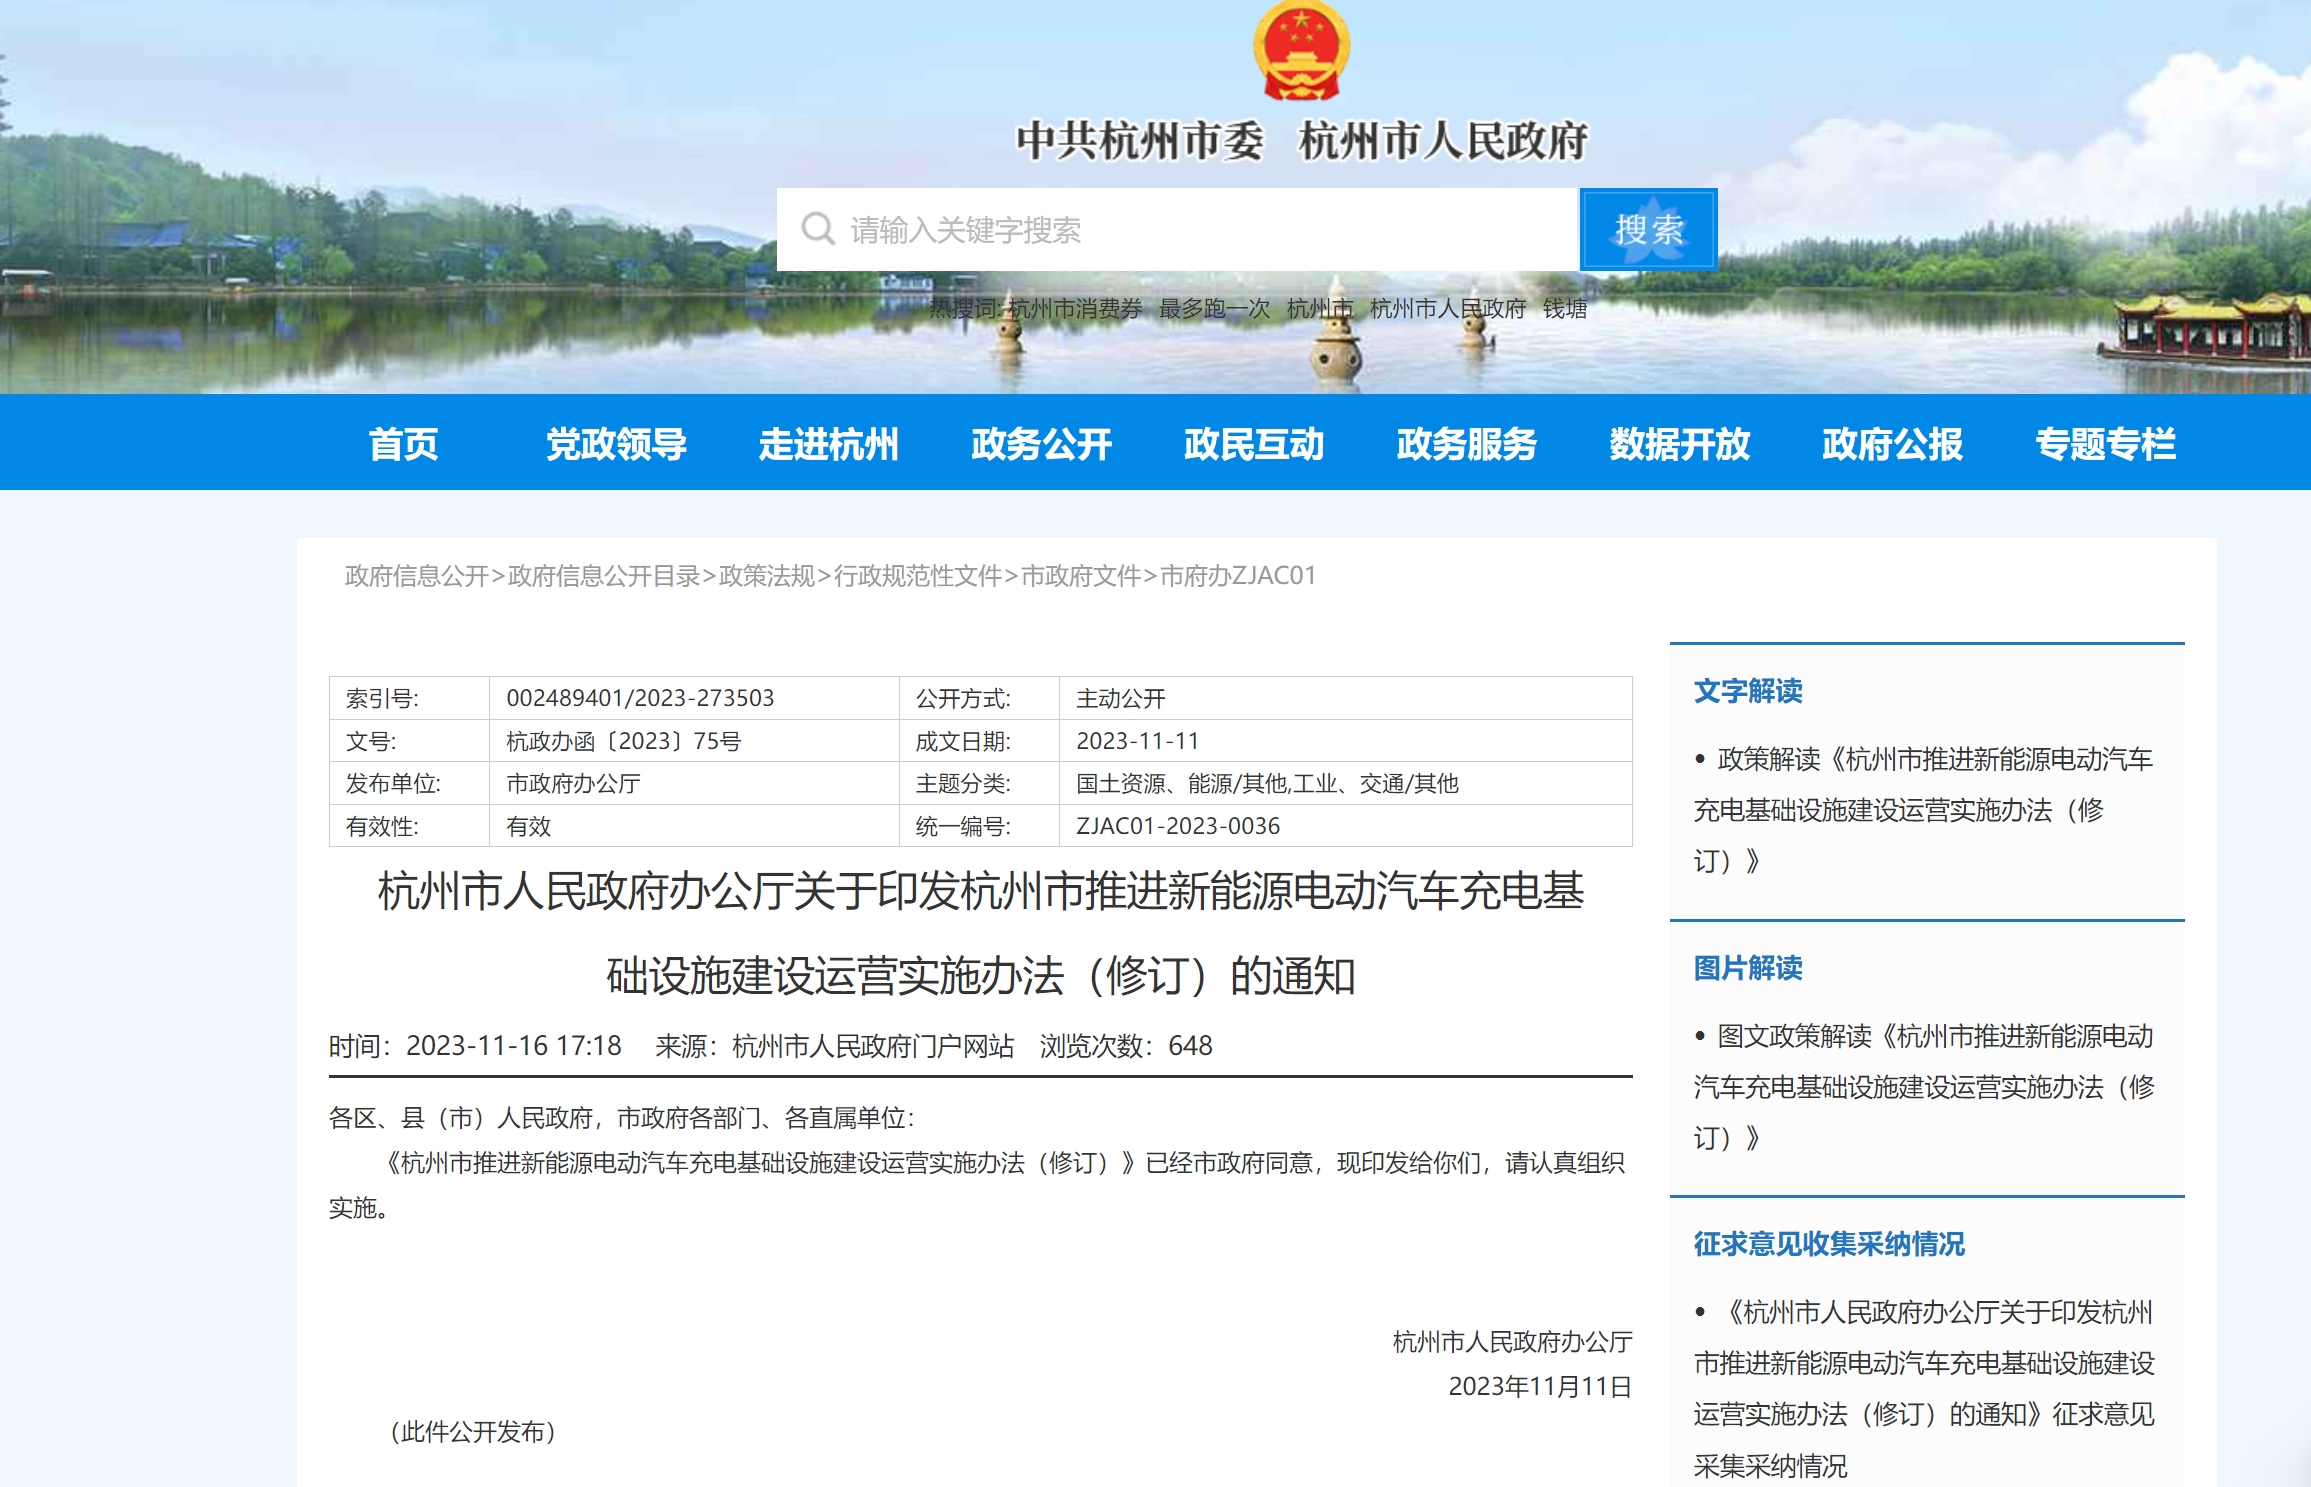Open the 政府公报 navigation menu

[1893, 446]
